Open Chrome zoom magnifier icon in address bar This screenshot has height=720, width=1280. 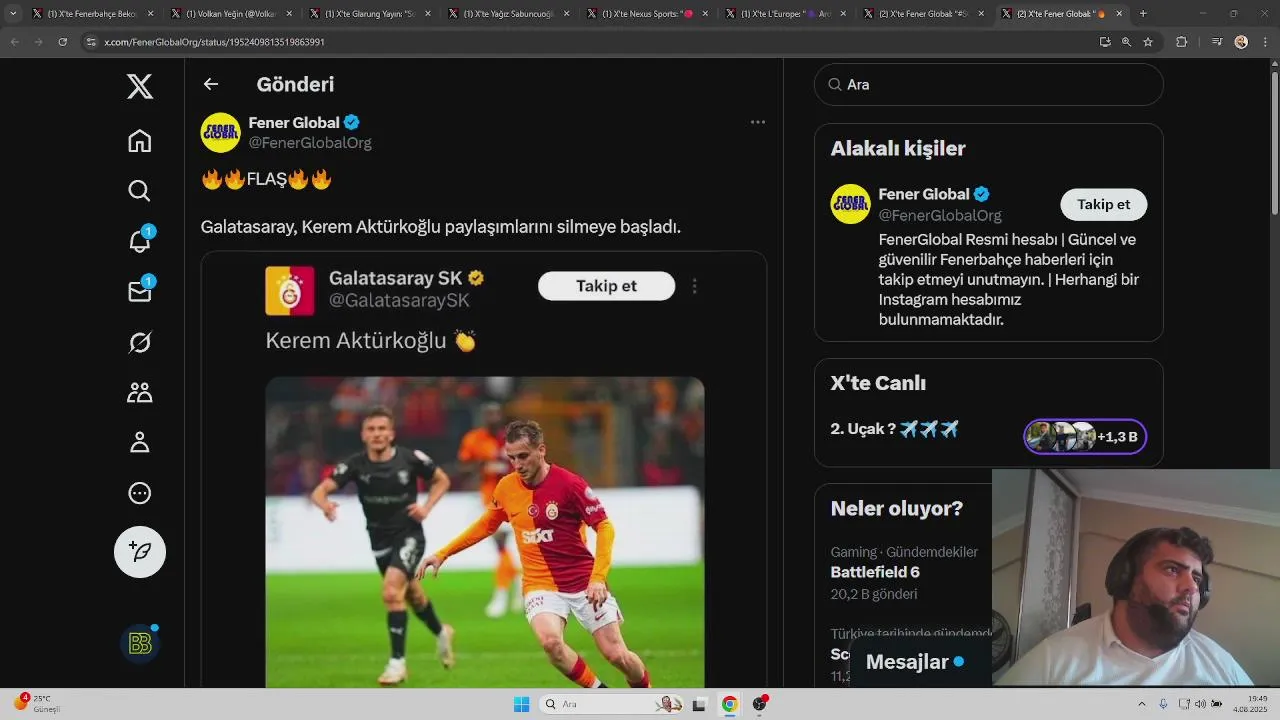pos(1126,42)
